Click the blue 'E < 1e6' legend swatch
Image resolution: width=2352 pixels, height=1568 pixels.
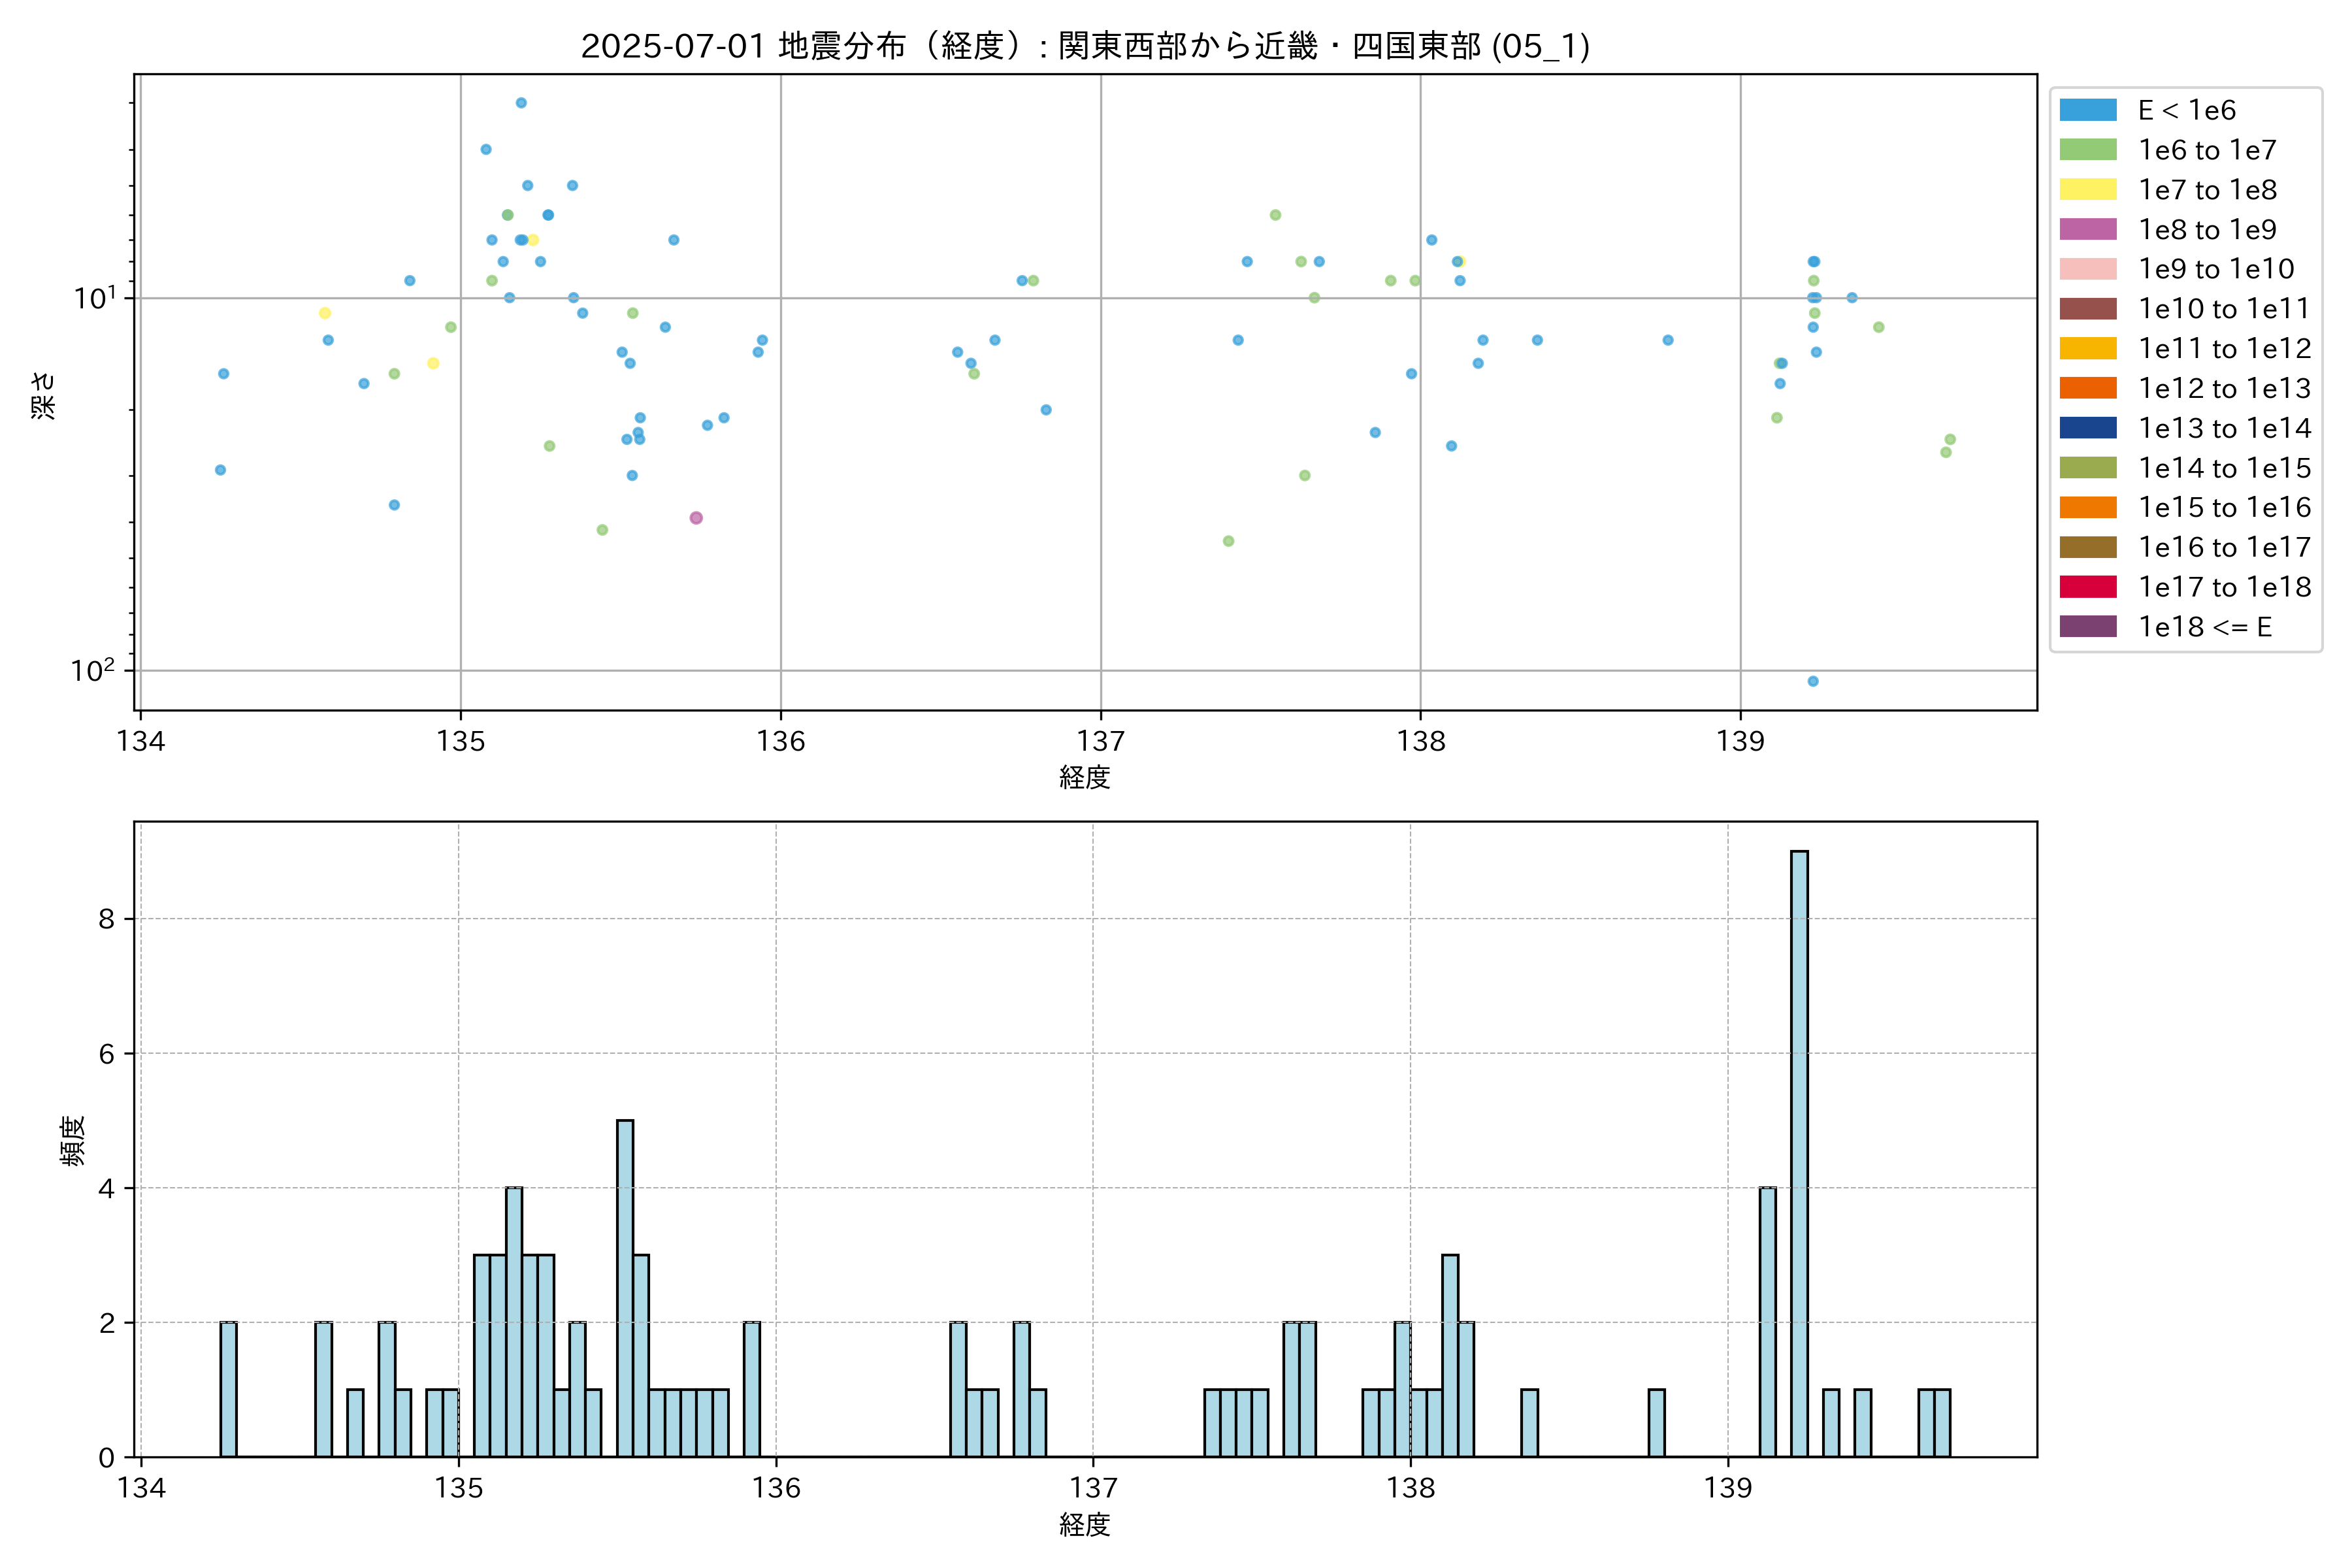click(x=2088, y=110)
